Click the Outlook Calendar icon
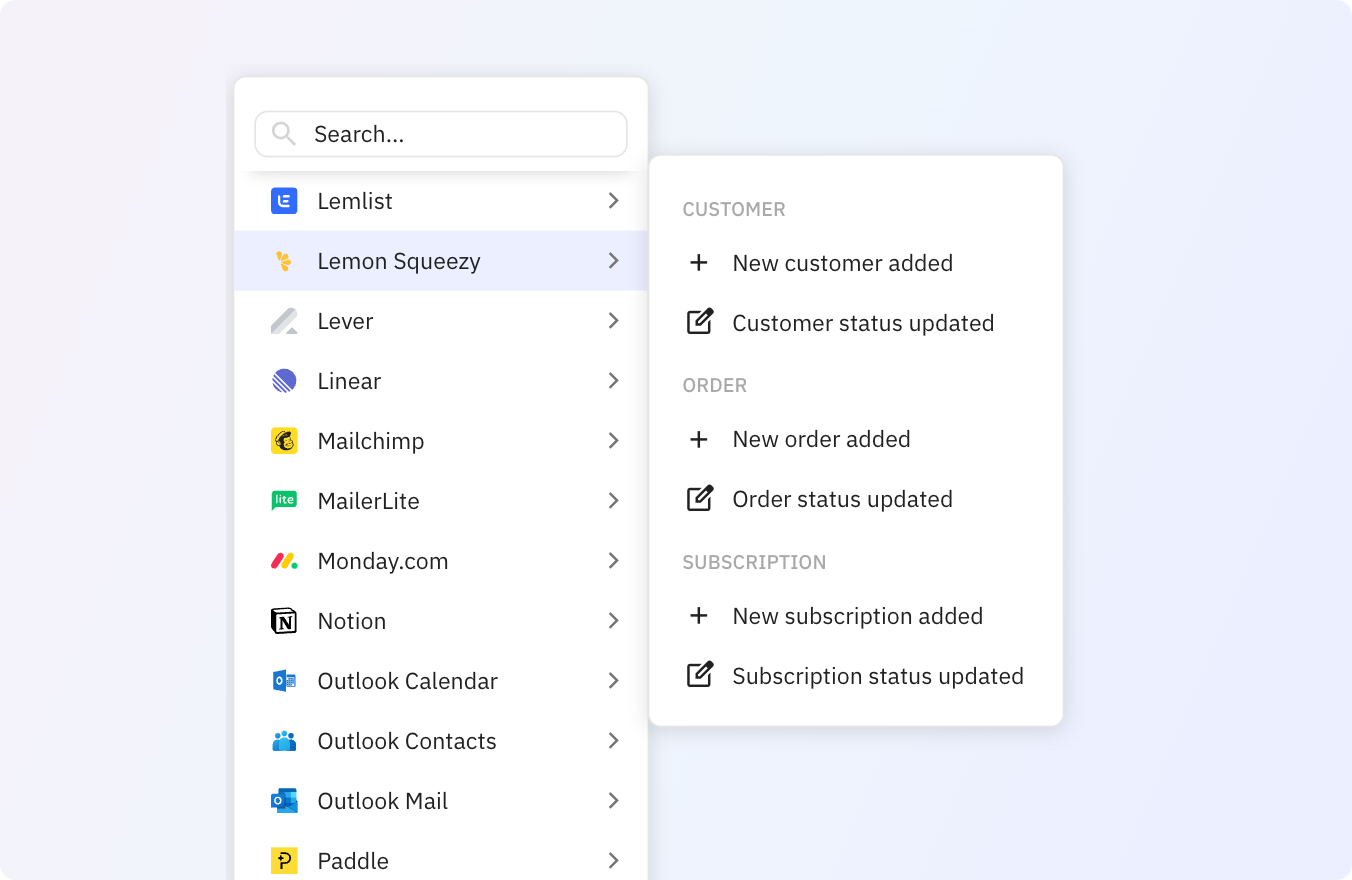Image resolution: width=1352 pixels, height=880 pixels. [284, 681]
